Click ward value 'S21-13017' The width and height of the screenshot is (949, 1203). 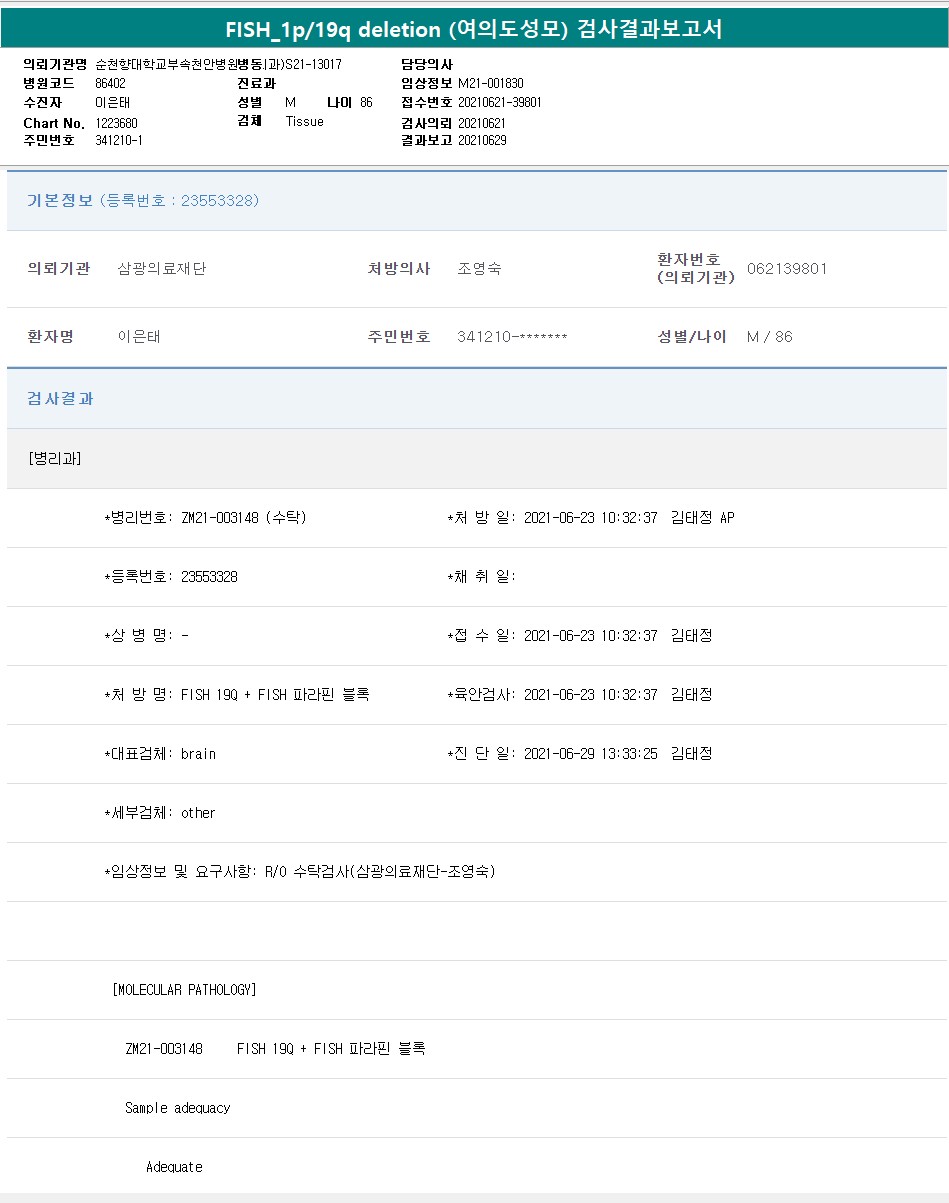313,64
